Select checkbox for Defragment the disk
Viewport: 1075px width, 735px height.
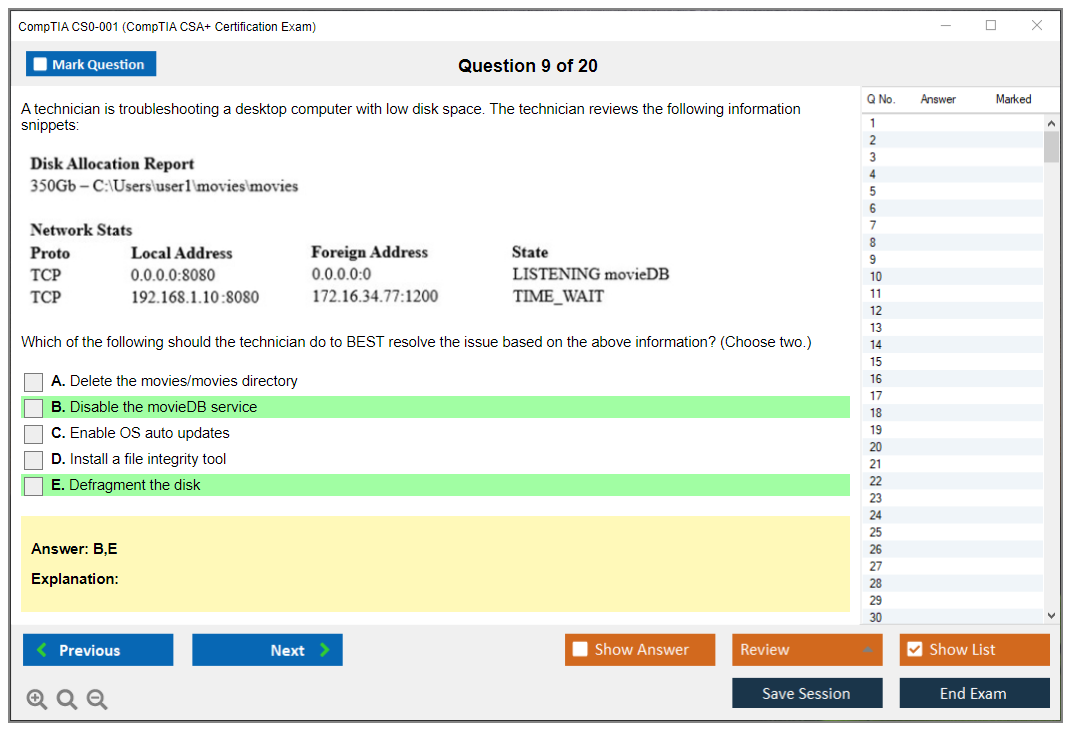point(34,486)
